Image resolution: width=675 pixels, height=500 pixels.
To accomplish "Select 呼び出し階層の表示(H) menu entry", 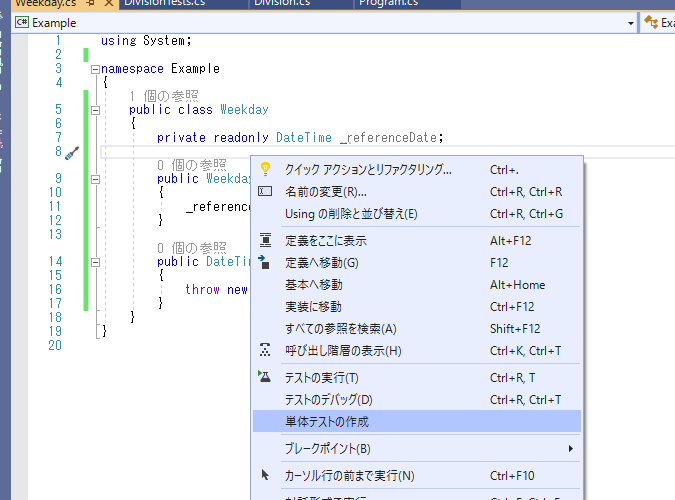I will (x=417, y=351).
